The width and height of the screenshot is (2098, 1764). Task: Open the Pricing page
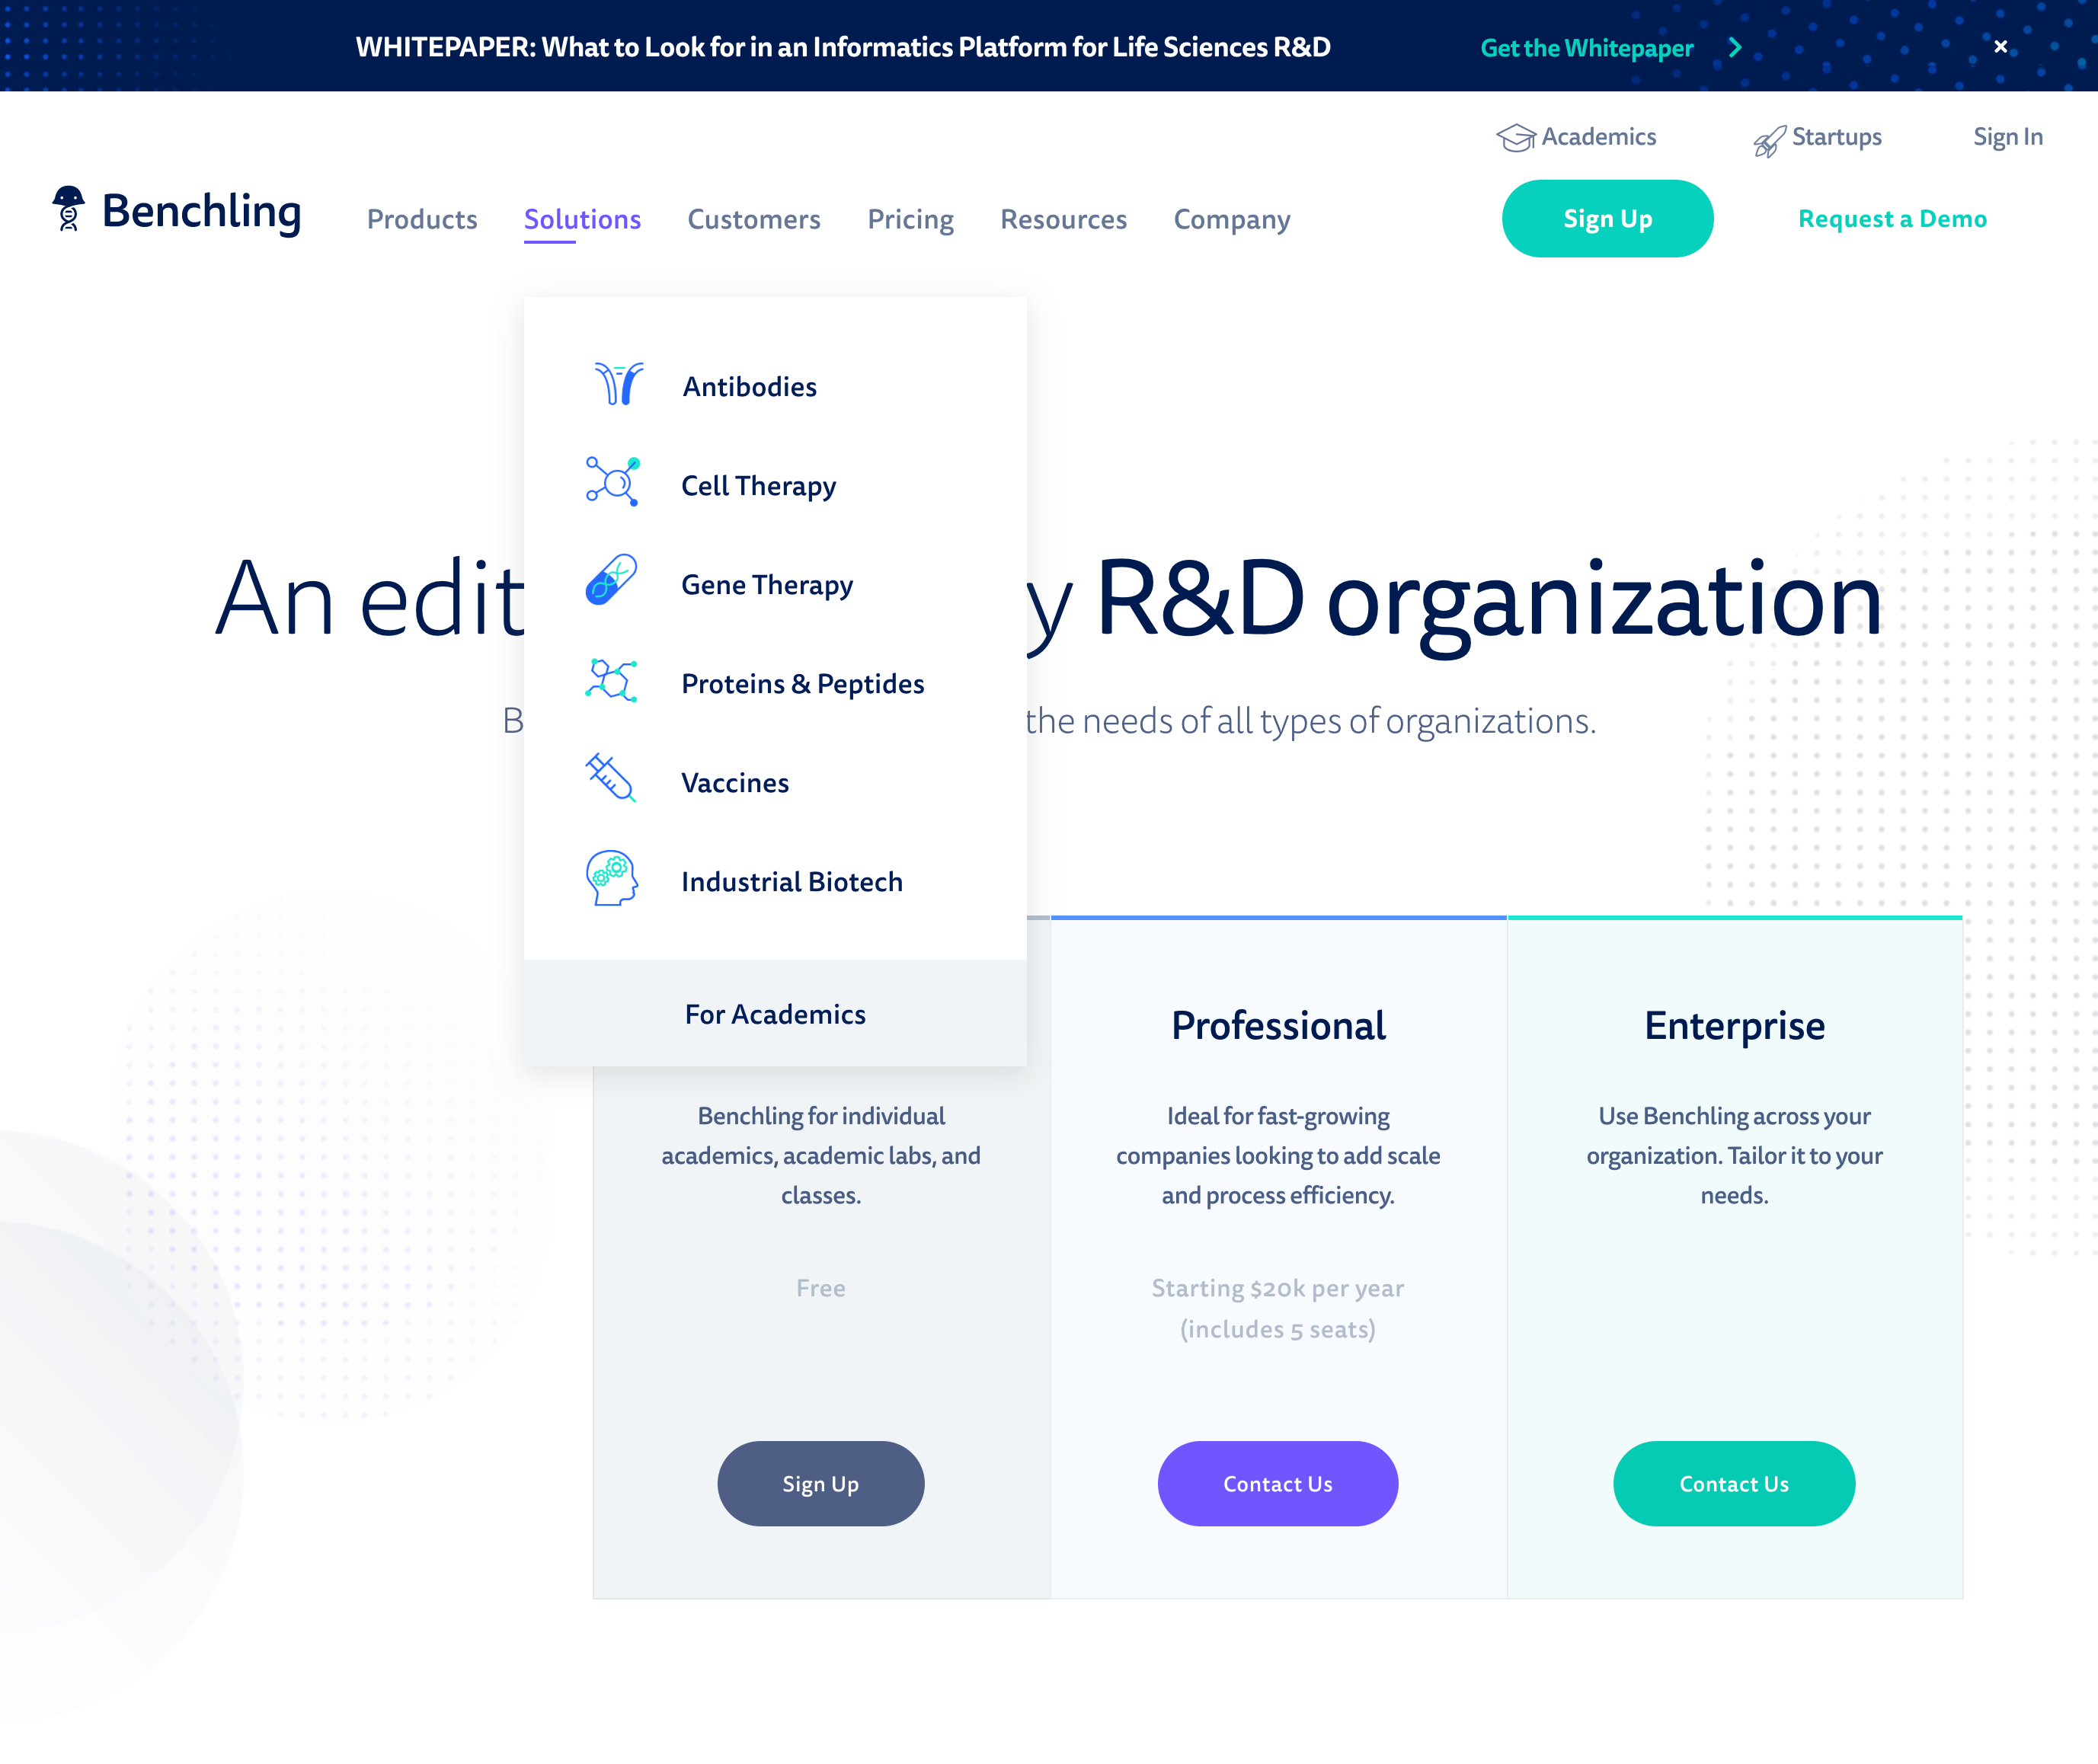(x=910, y=219)
